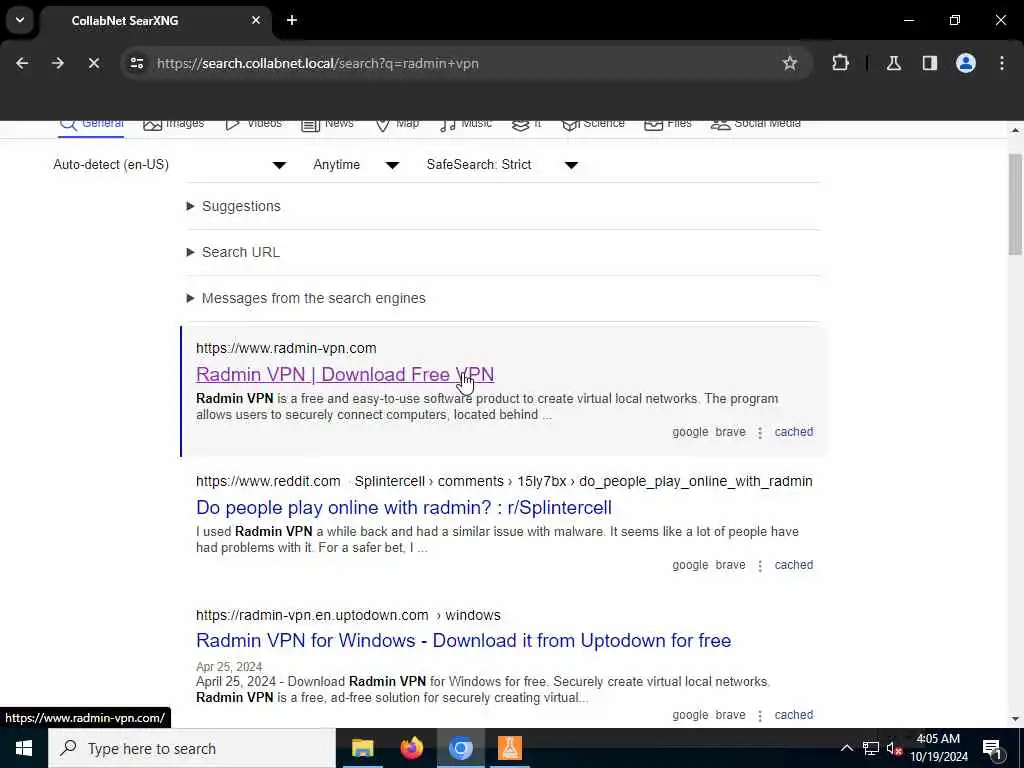This screenshot has height=768, width=1024.
Task: Open the Anytime time range dropdown
Action: coord(356,165)
